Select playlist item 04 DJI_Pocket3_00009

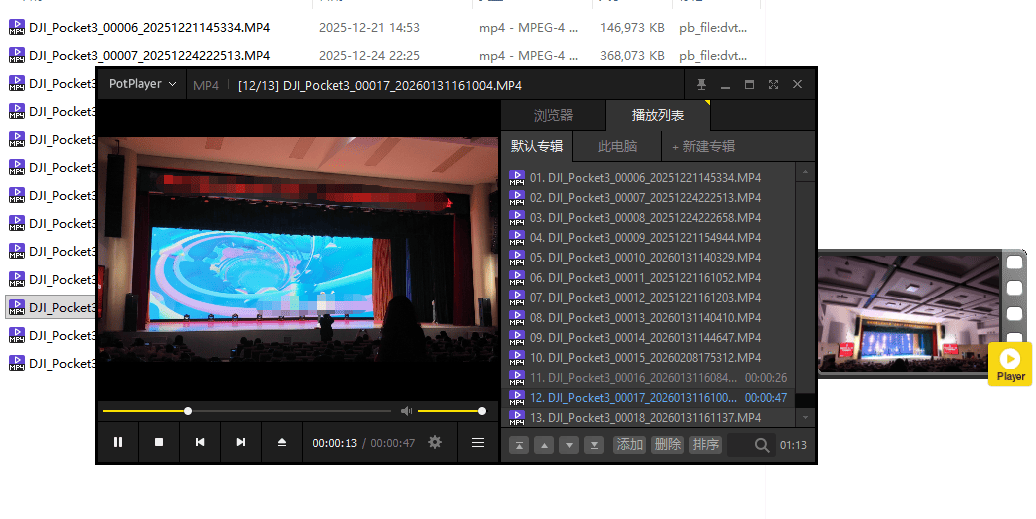click(650, 238)
